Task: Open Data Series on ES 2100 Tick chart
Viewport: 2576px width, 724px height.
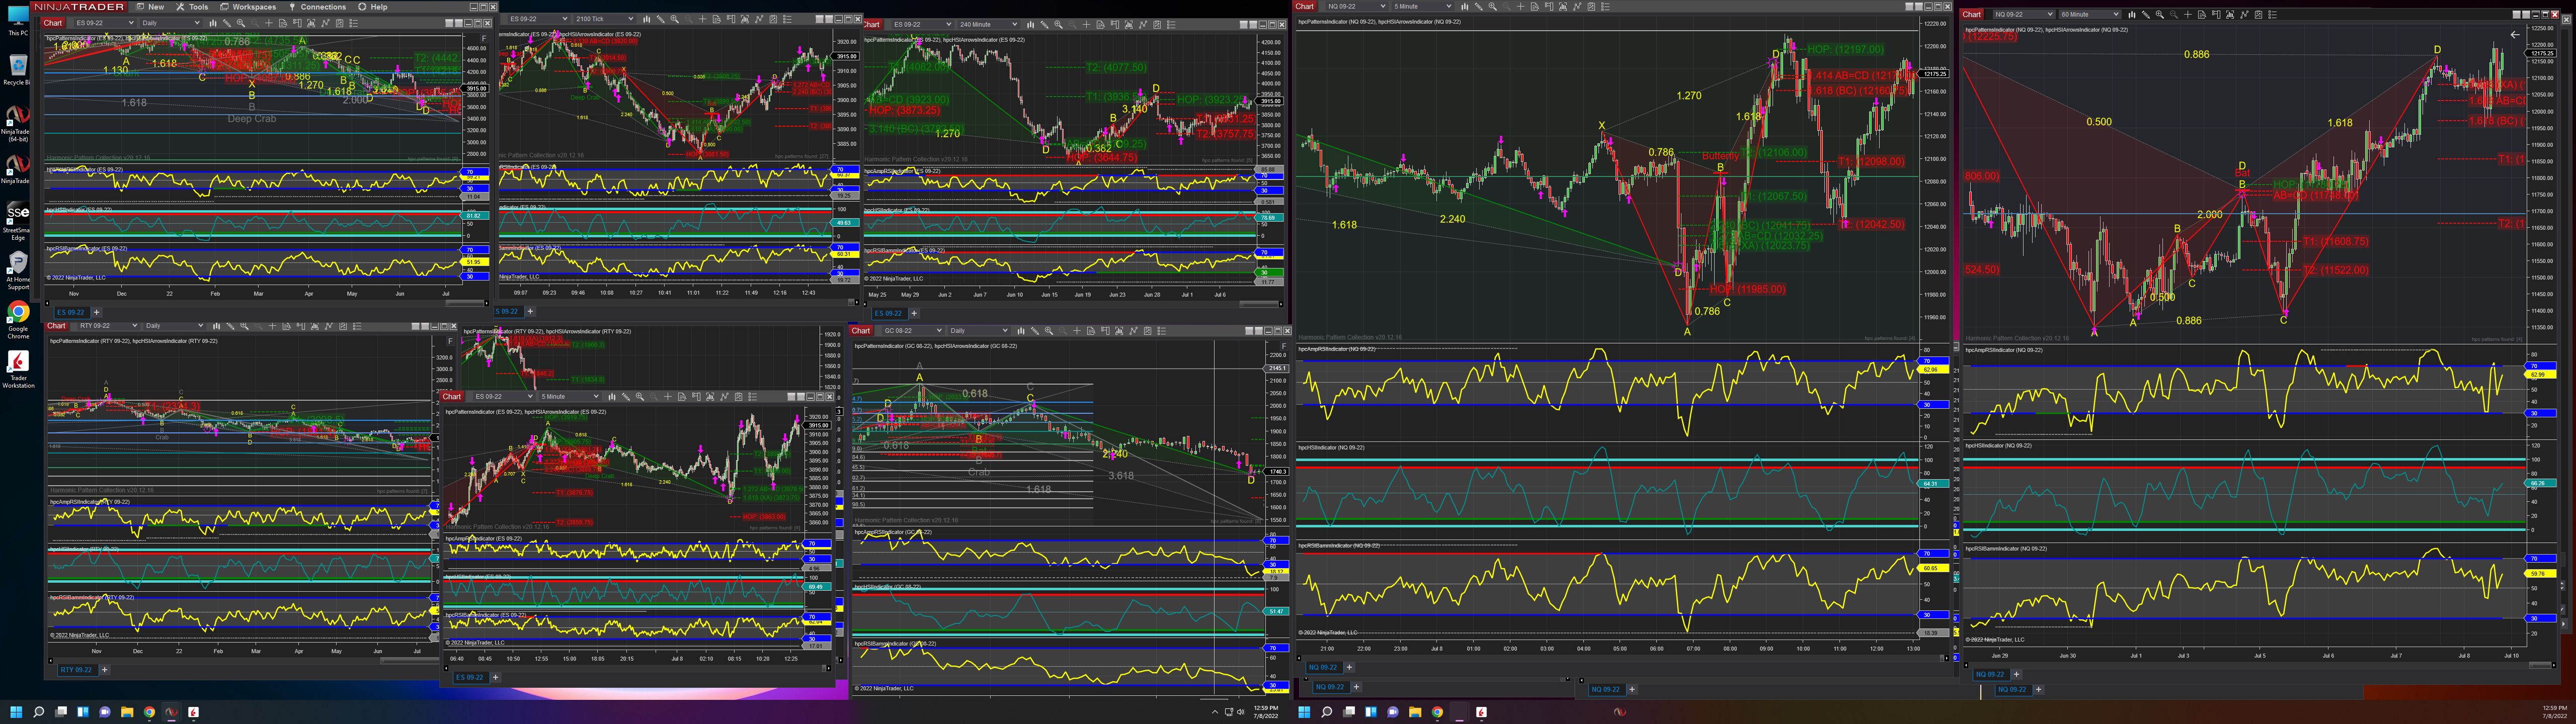Action: point(745,19)
